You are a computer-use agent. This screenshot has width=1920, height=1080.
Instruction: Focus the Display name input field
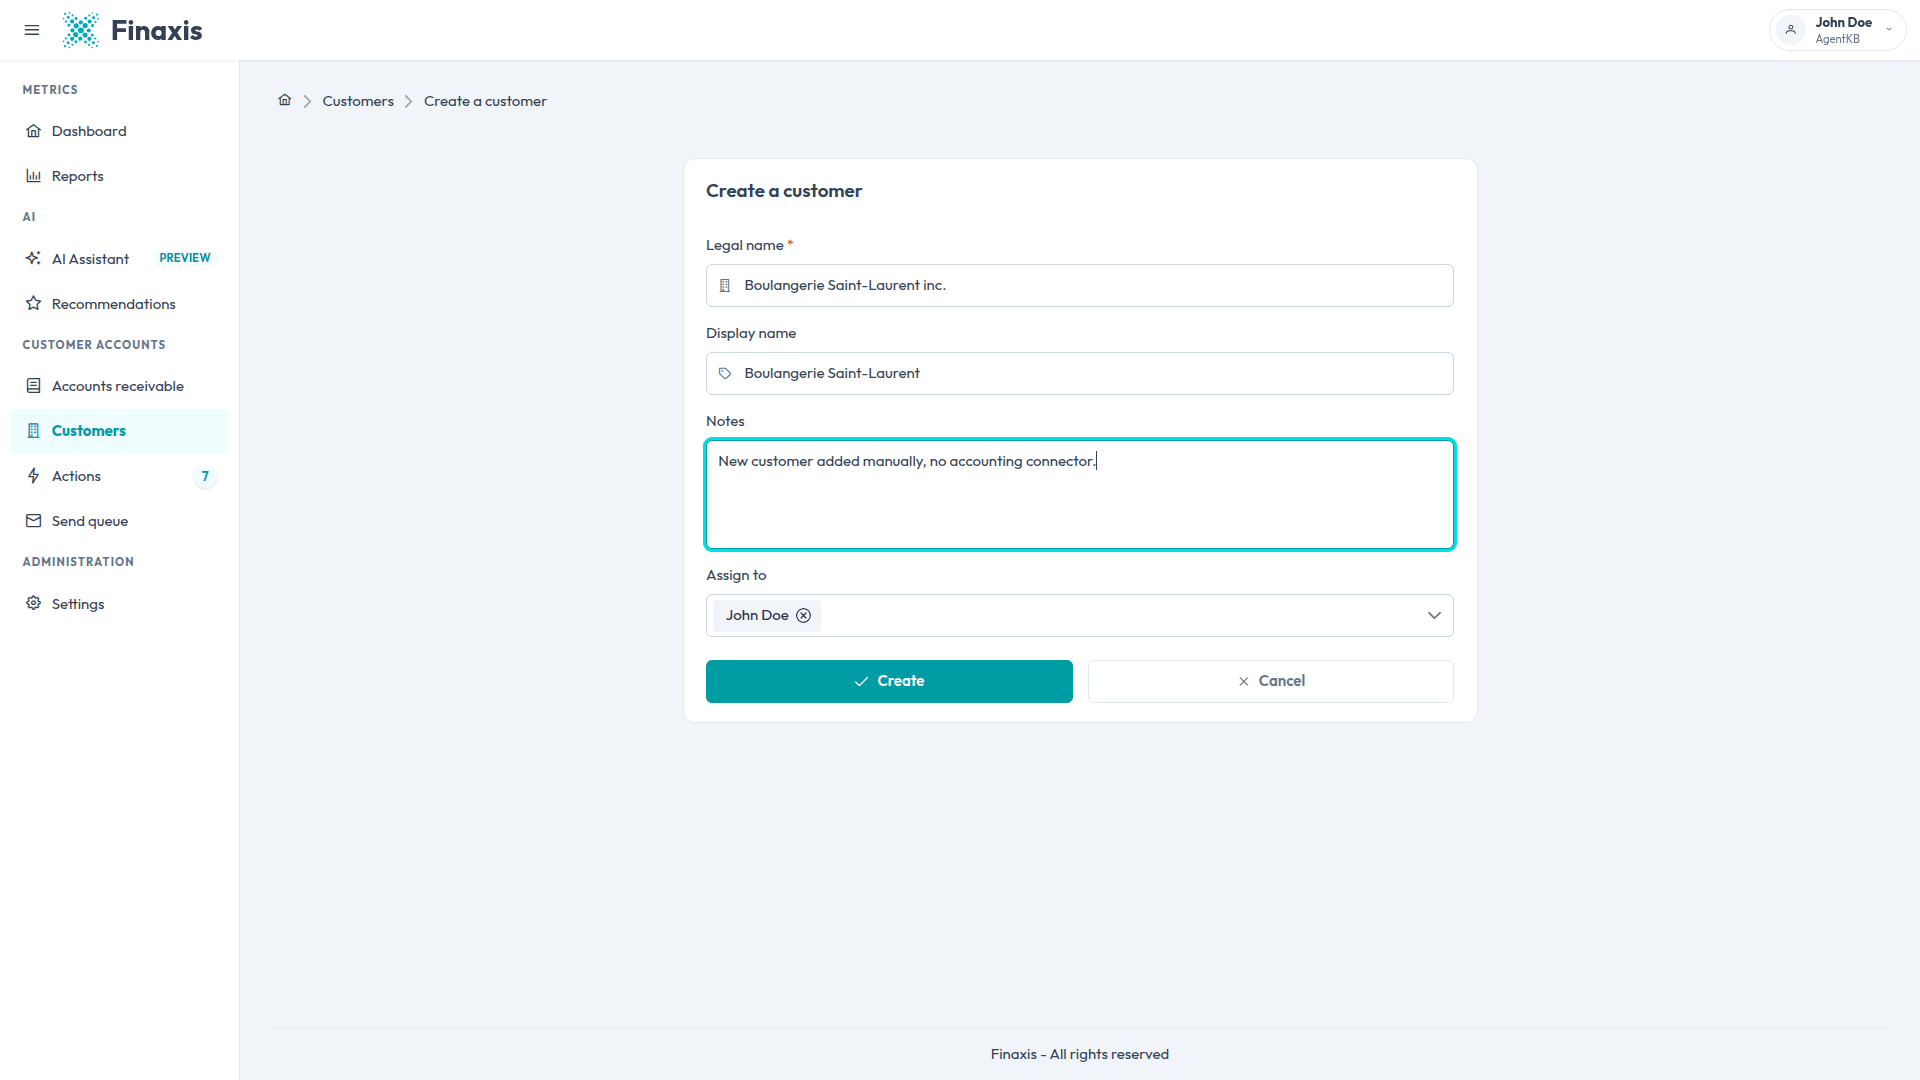[1079, 374]
